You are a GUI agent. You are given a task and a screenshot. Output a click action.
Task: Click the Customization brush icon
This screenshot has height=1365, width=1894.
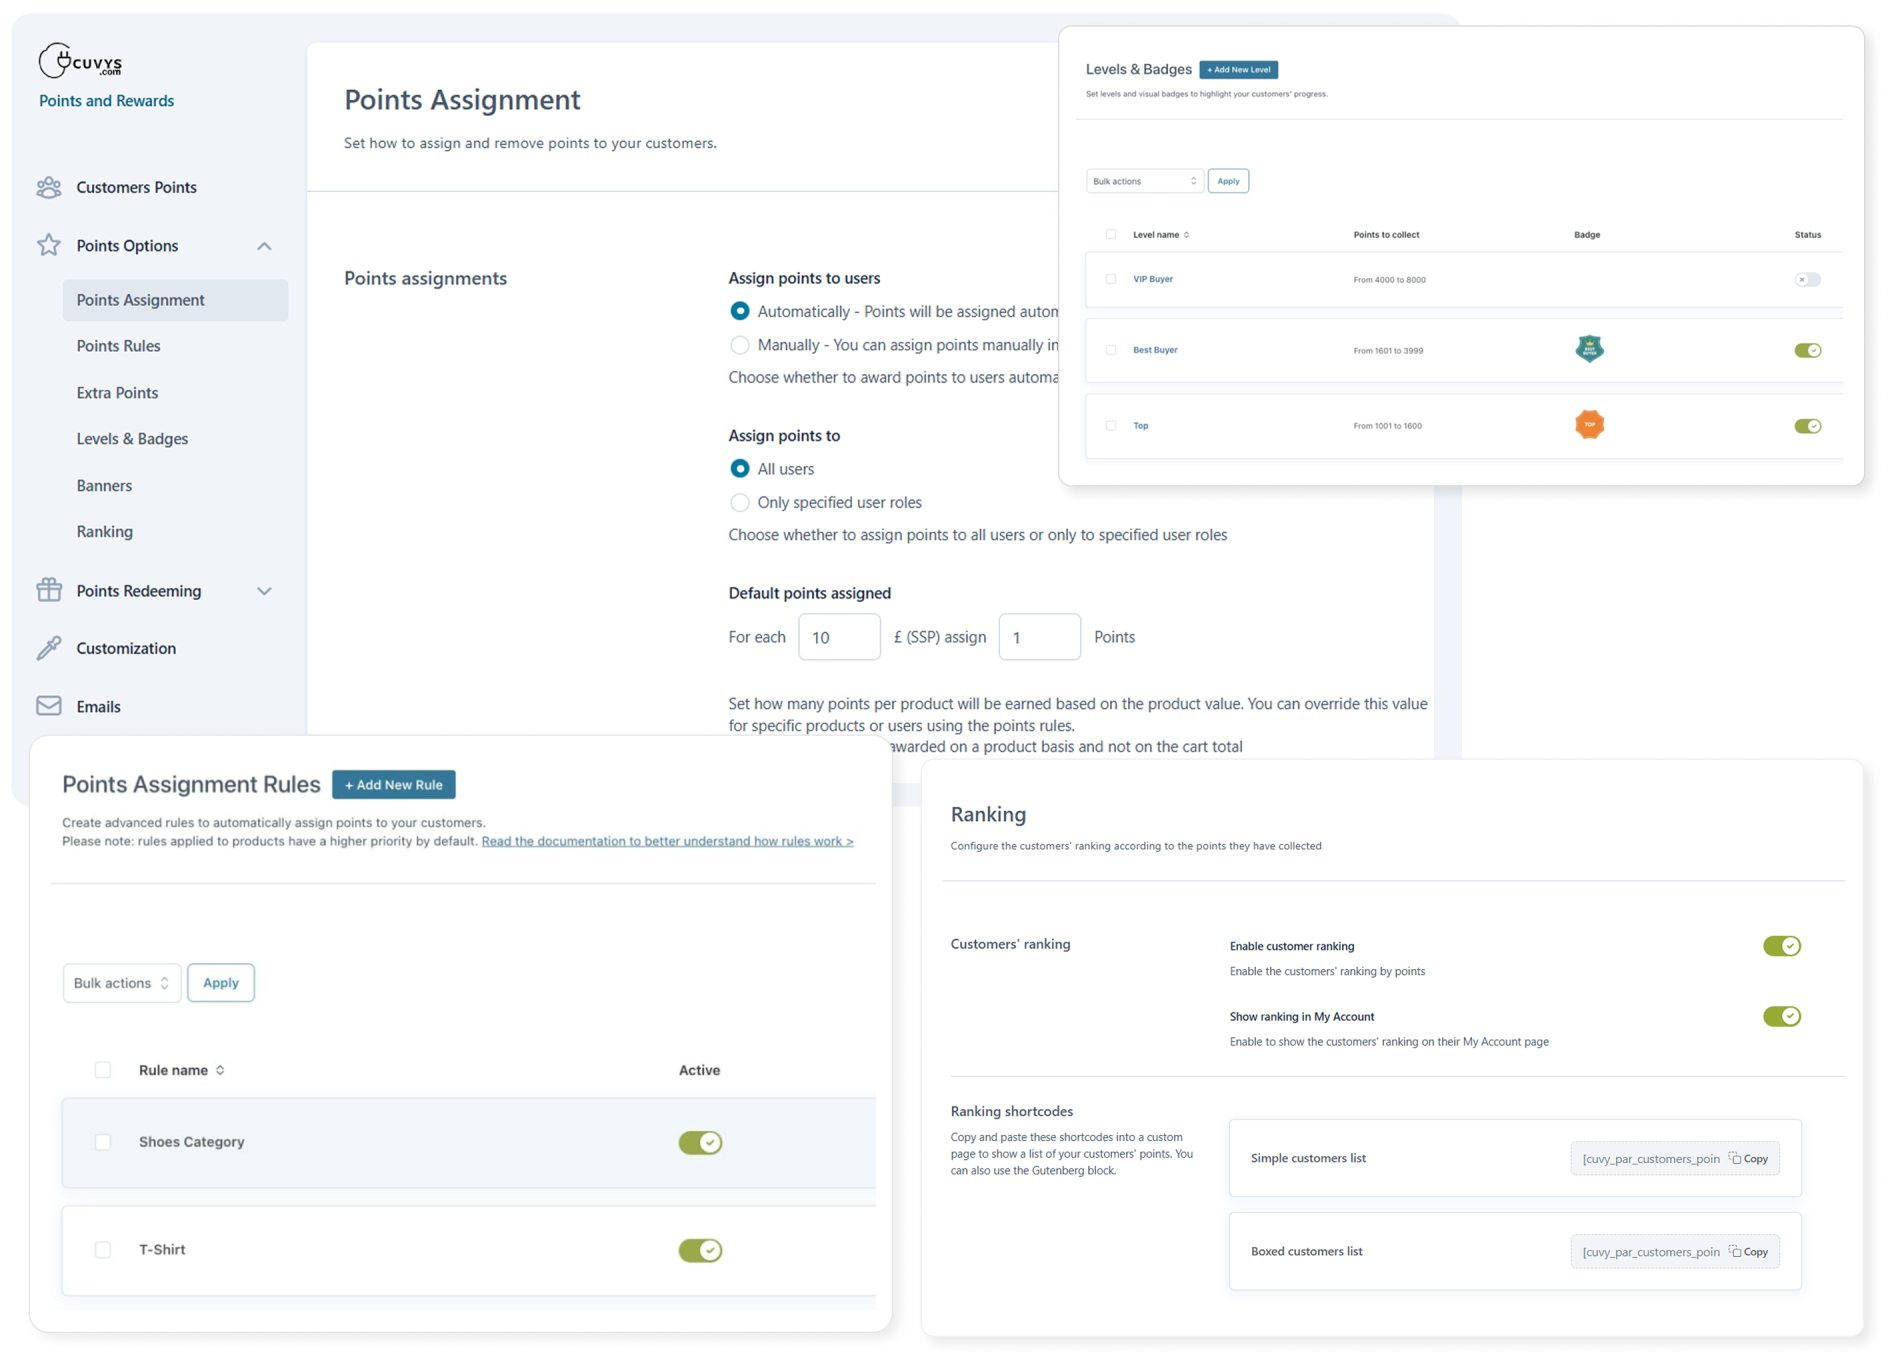(49, 648)
